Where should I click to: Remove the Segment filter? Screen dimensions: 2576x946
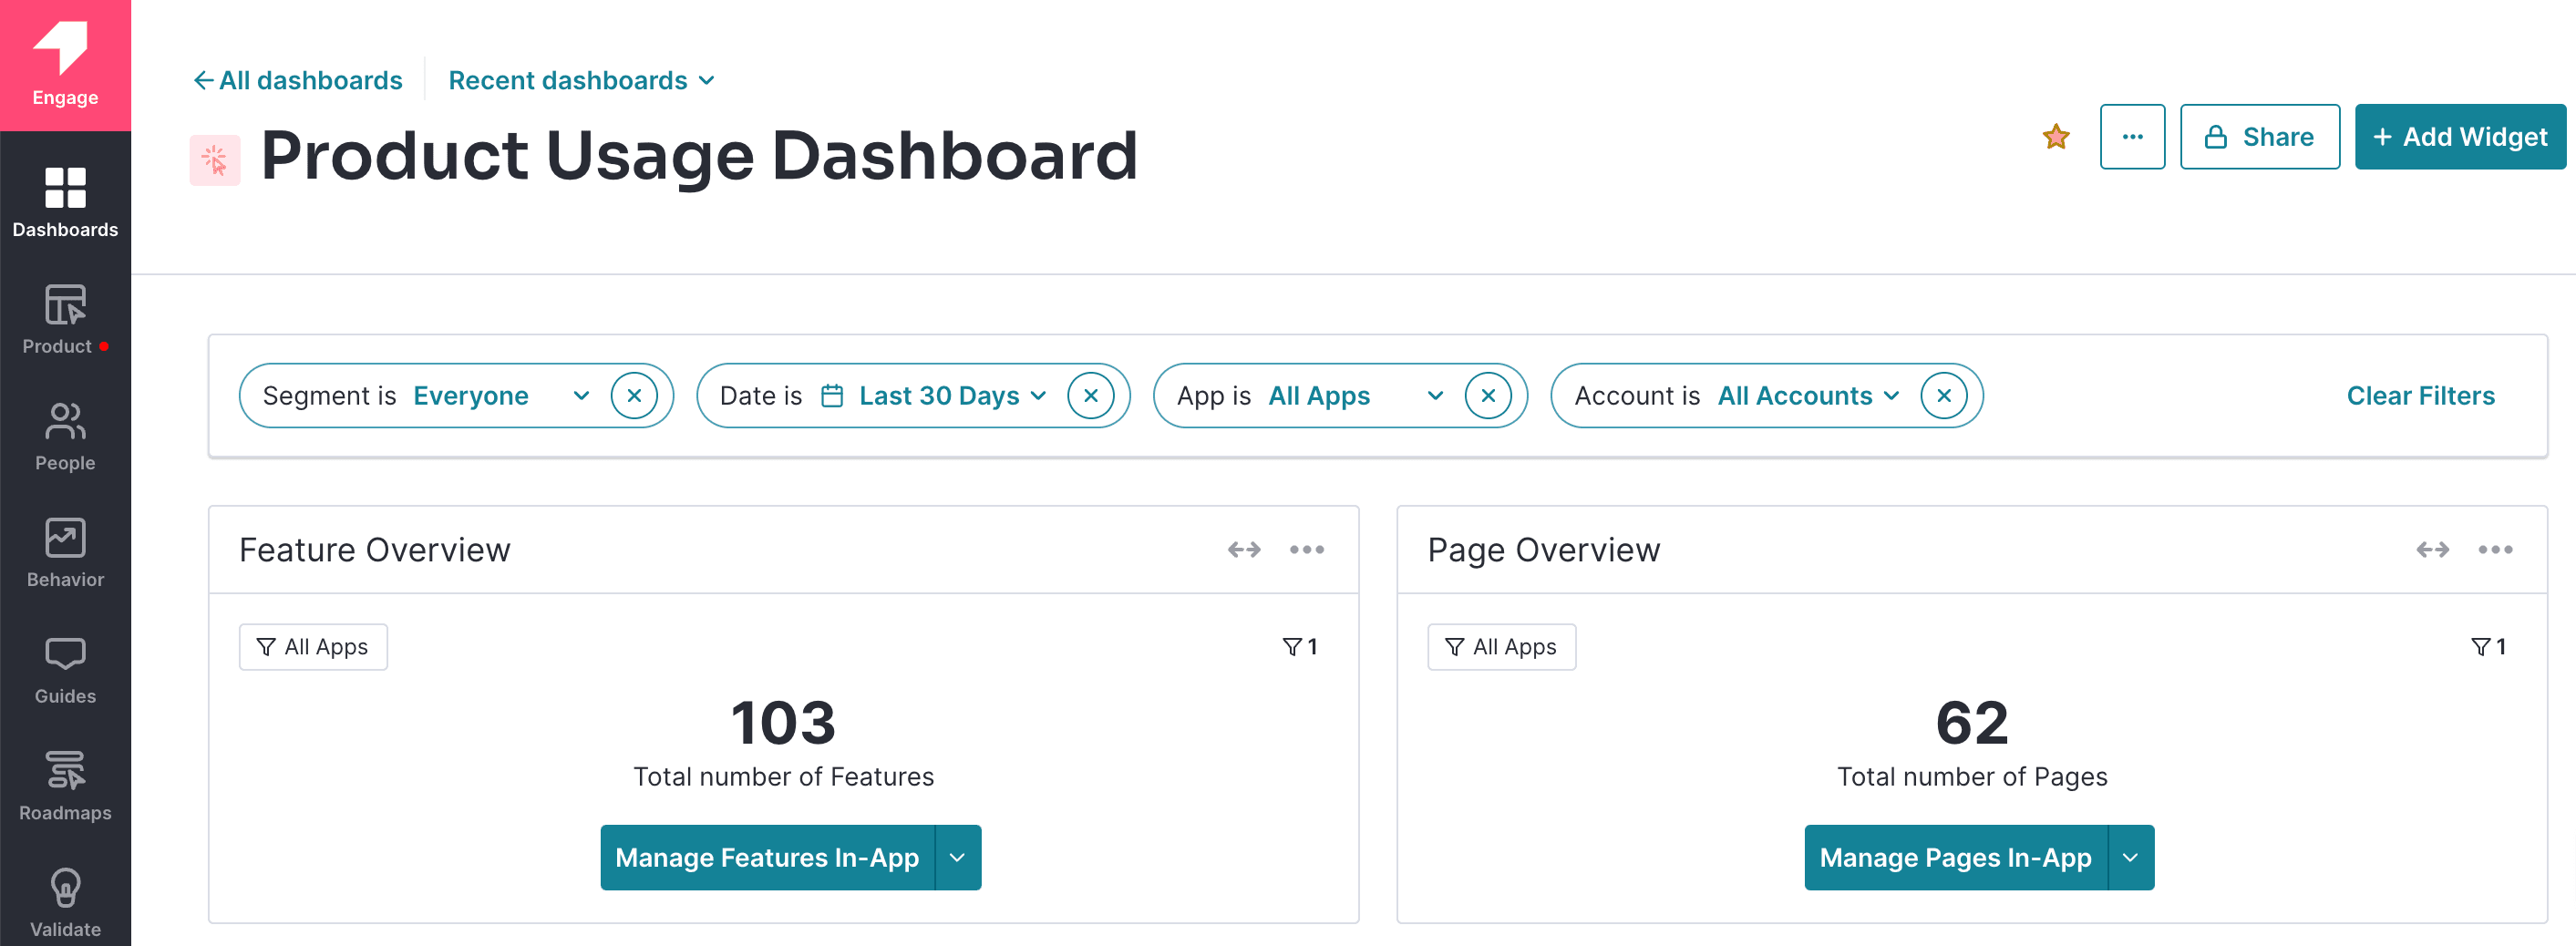point(634,395)
